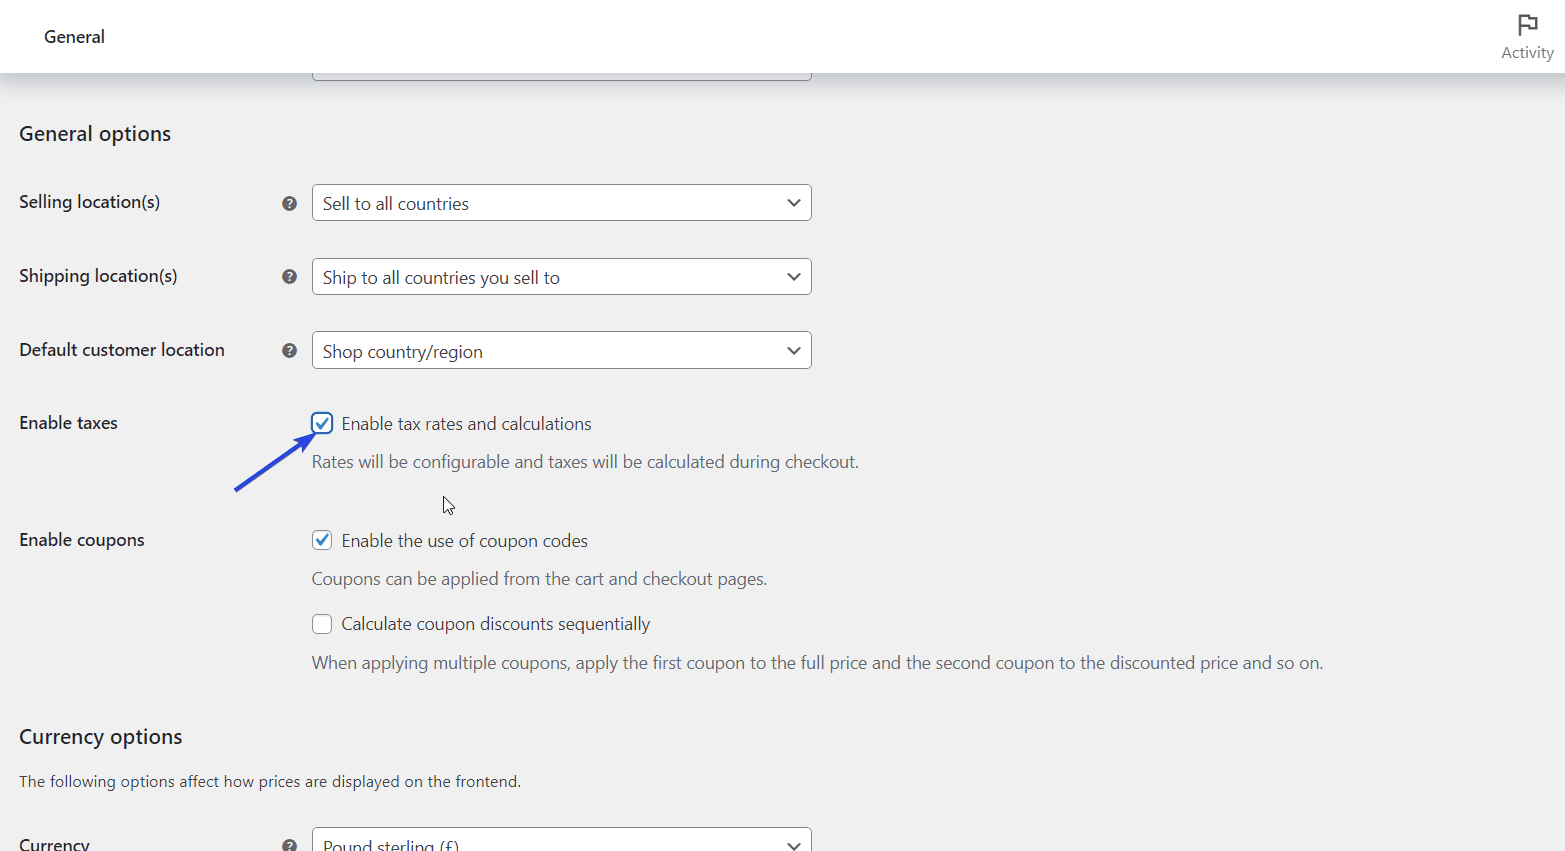Image resolution: width=1565 pixels, height=851 pixels.
Task: Open the Activity panel flag icon
Action: (1527, 25)
